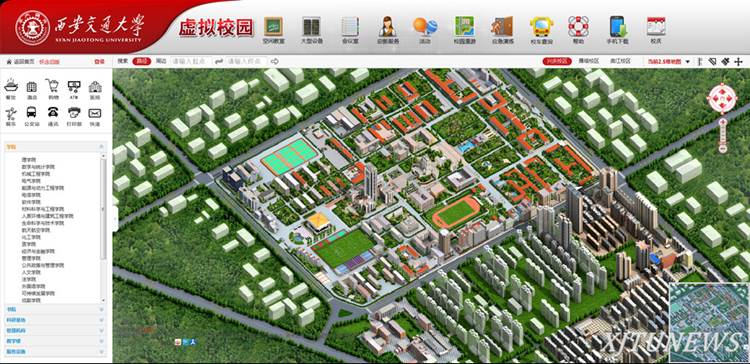Select the 餐饮 dining icon

(11, 87)
